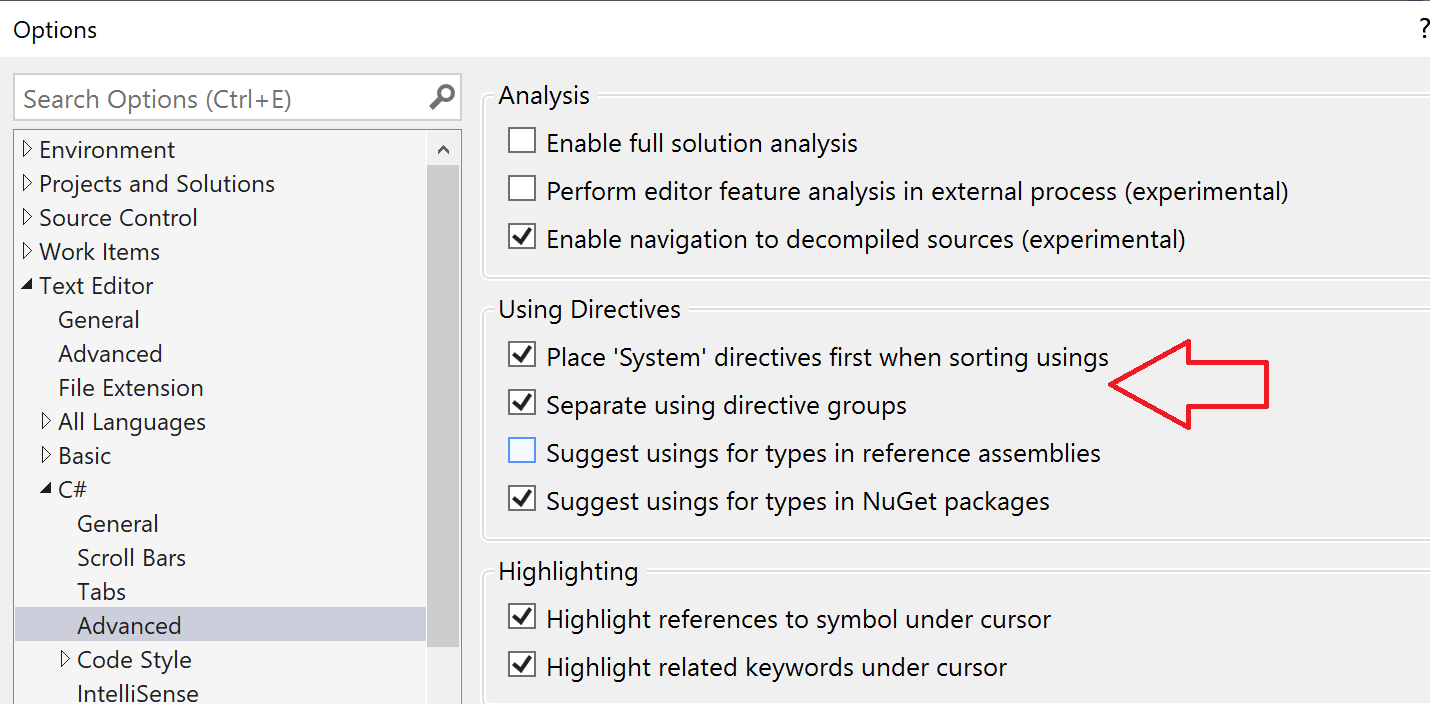Click the search magnifier icon
This screenshot has width=1430, height=704.
(x=440, y=97)
